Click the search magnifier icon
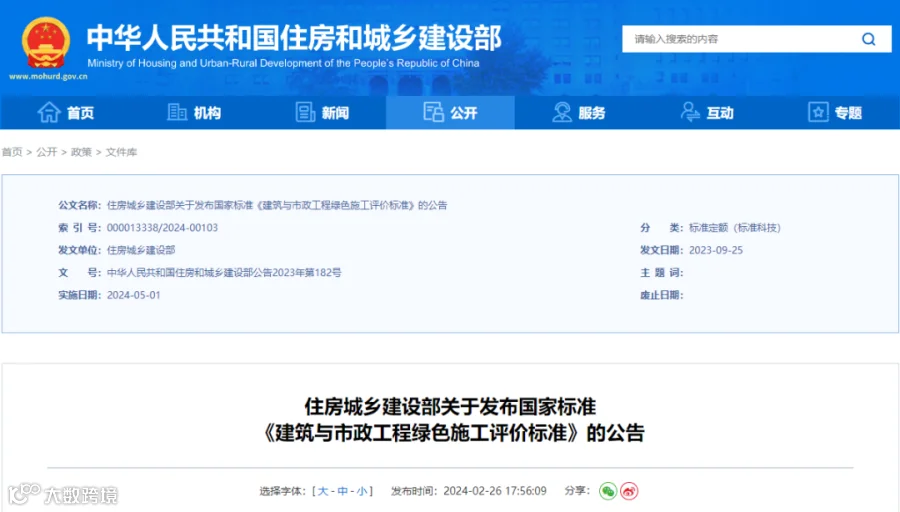 tap(868, 39)
